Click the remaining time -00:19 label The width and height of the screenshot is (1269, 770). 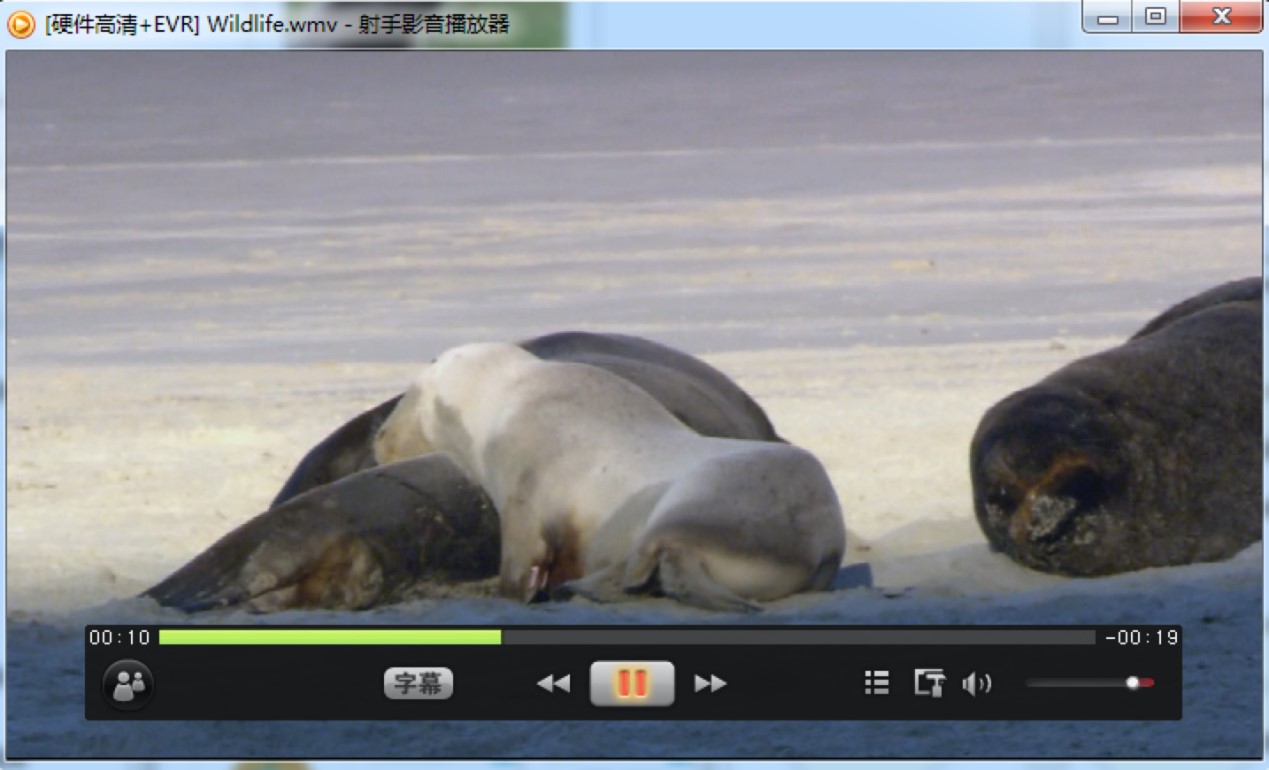click(x=1141, y=638)
